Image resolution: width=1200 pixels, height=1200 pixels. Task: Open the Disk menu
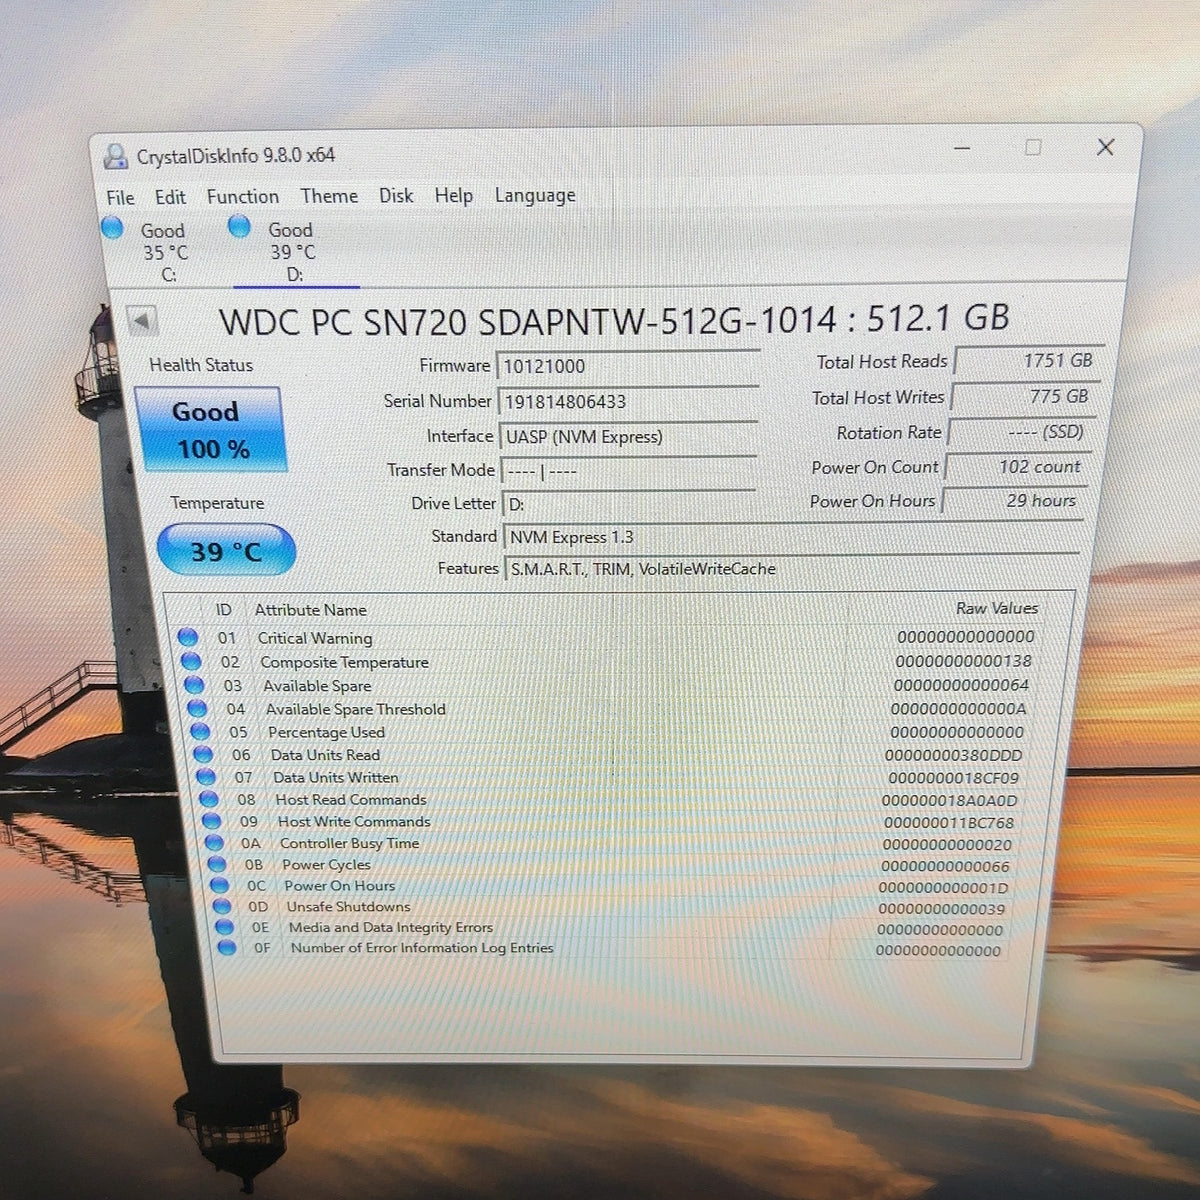tap(396, 196)
